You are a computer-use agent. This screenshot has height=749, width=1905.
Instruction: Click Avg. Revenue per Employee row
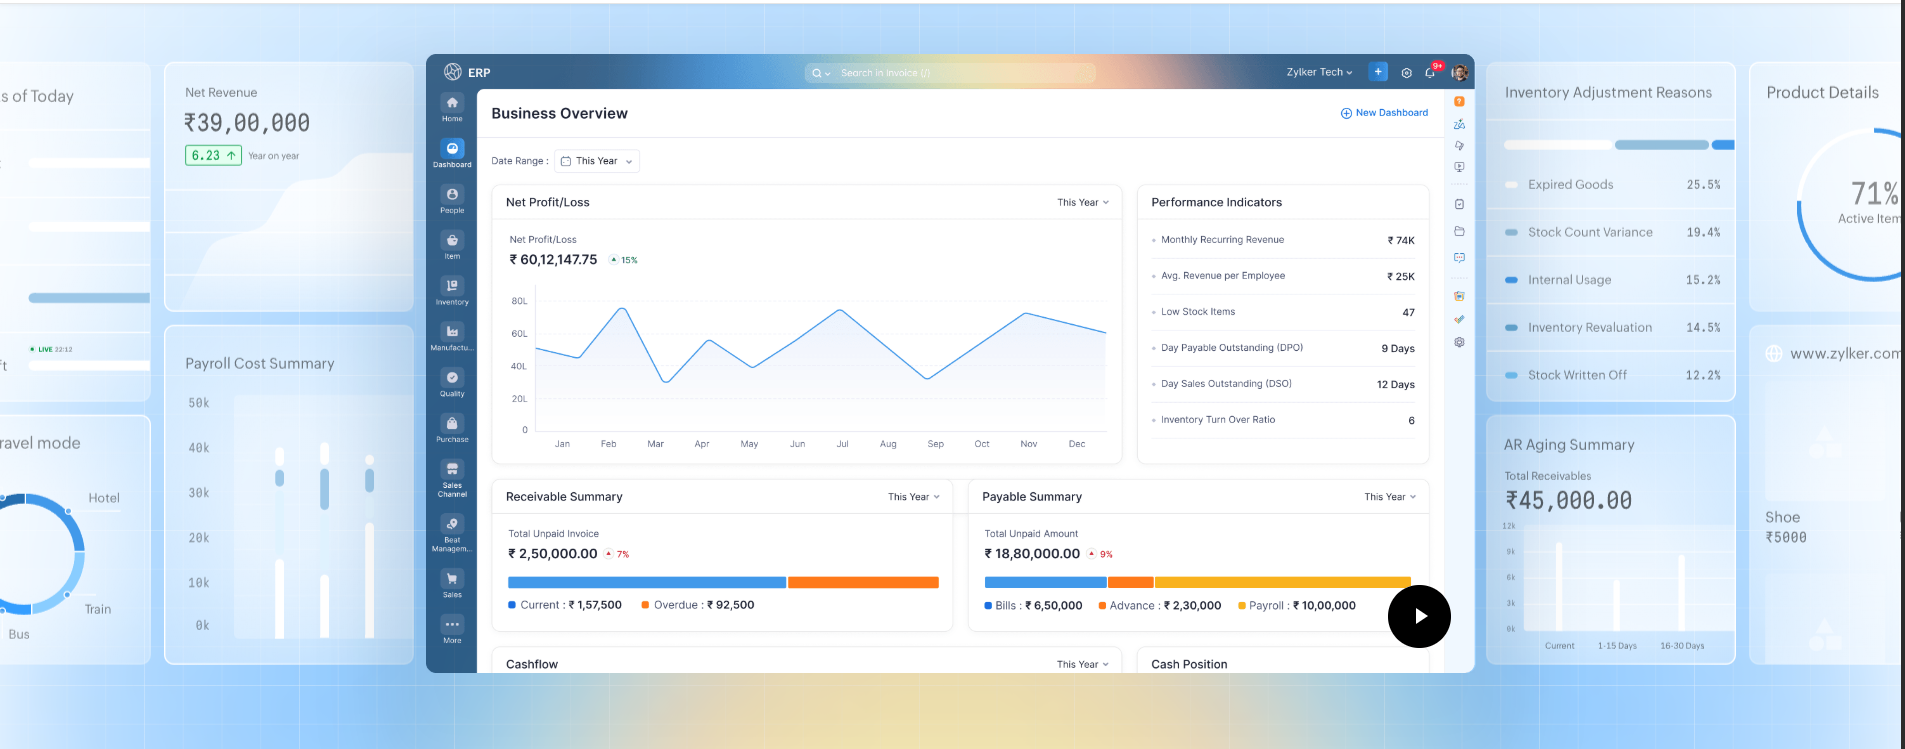coord(1283,276)
